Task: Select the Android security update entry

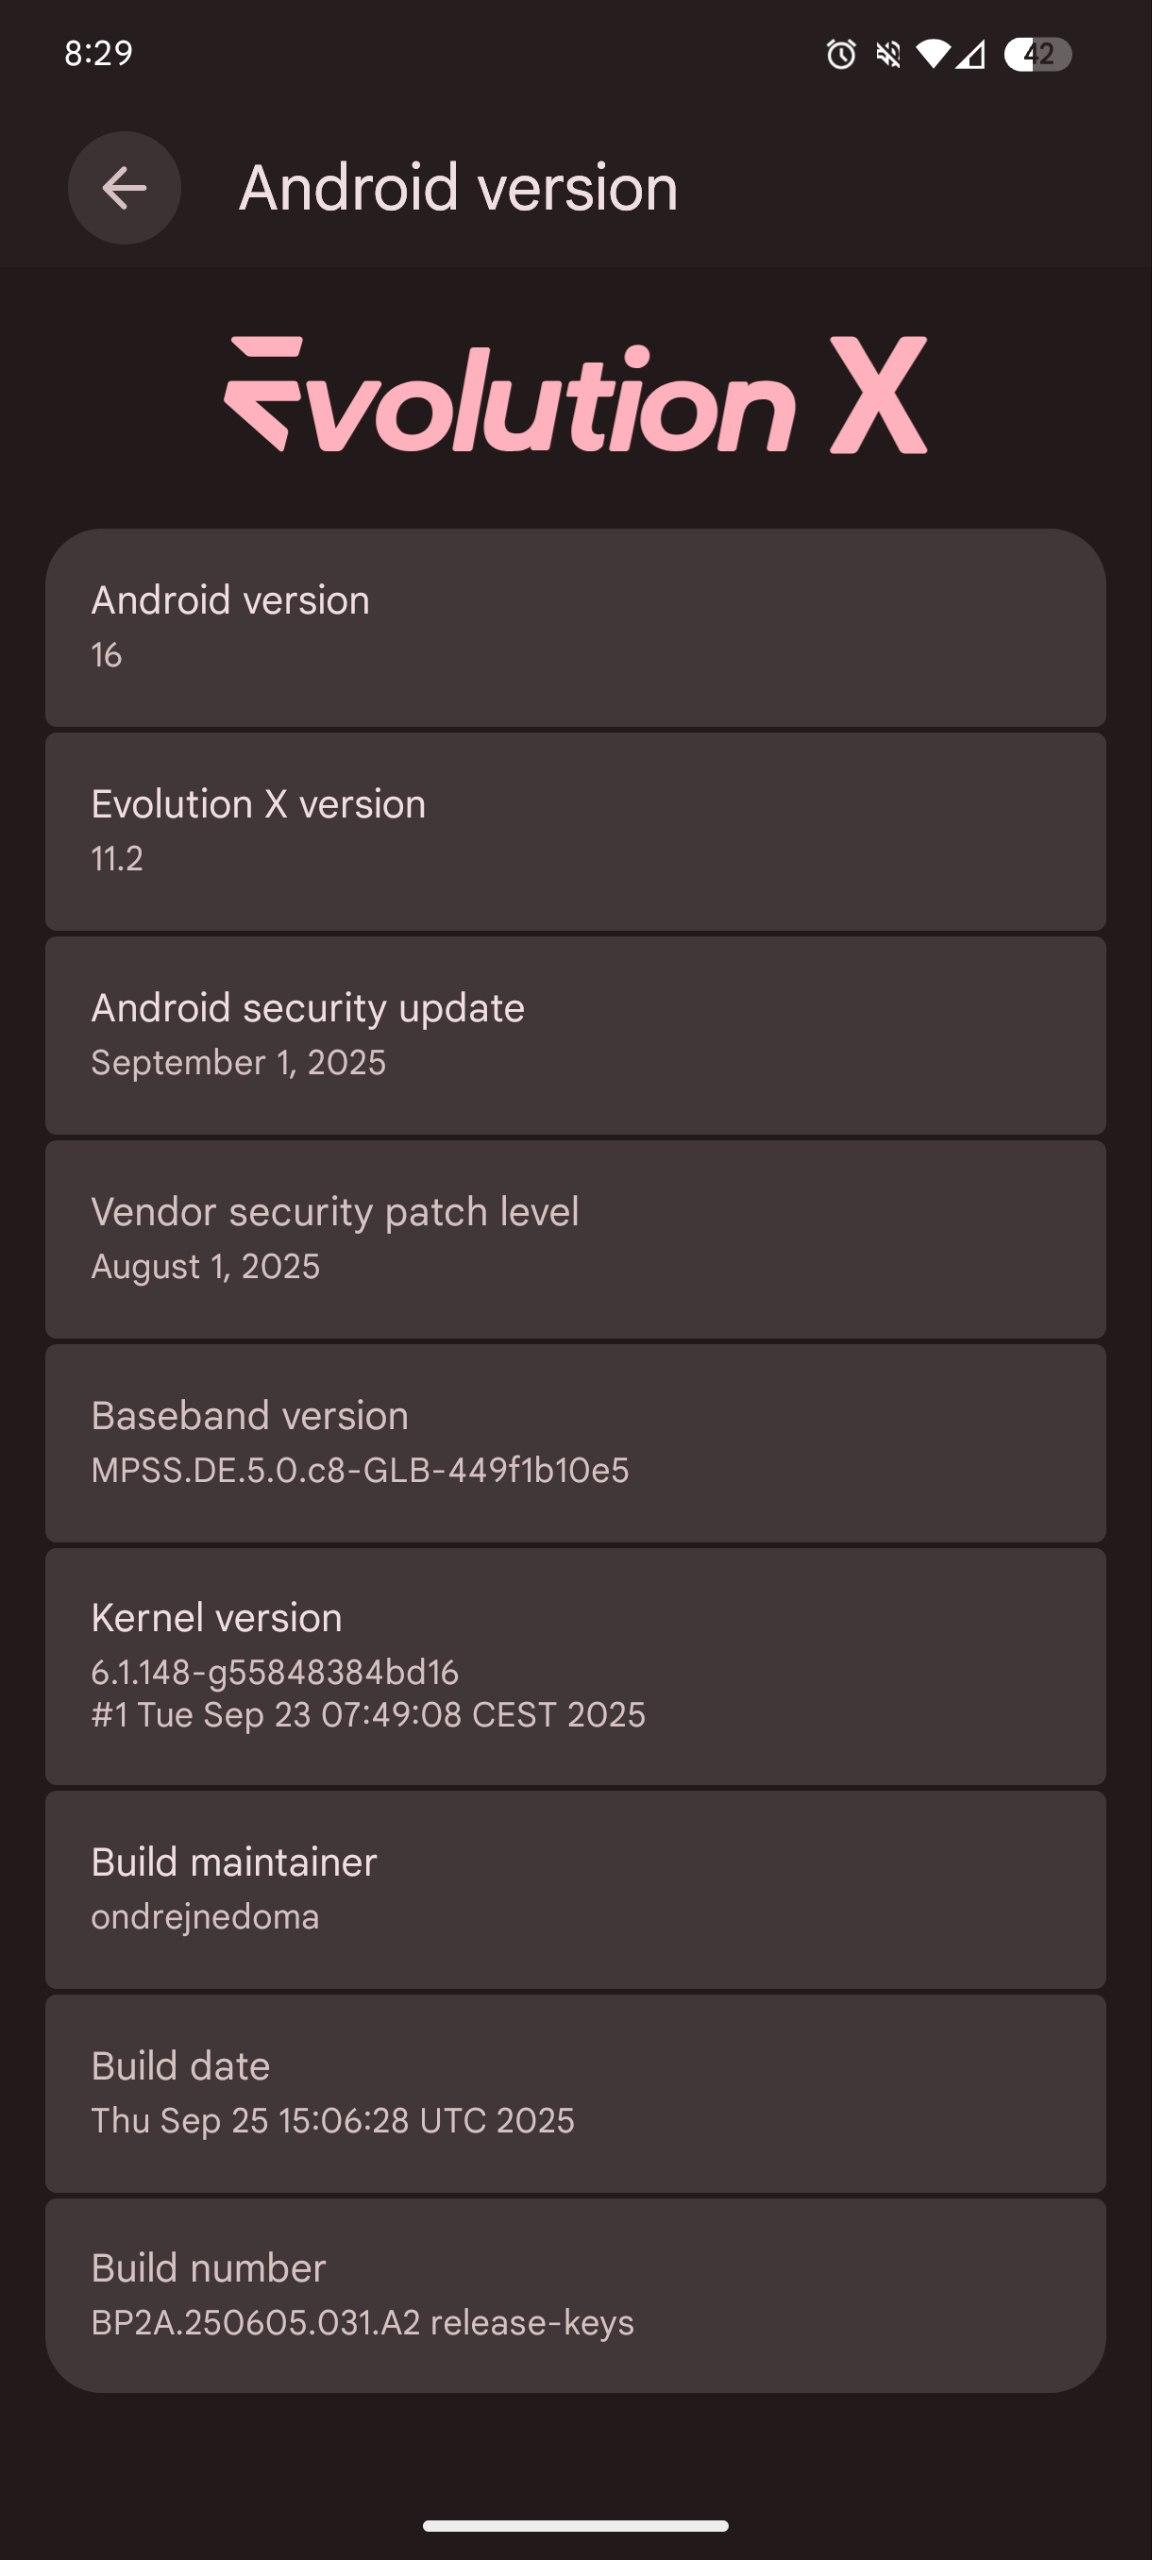Action: pyautogui.click(x=575, y=1035)
